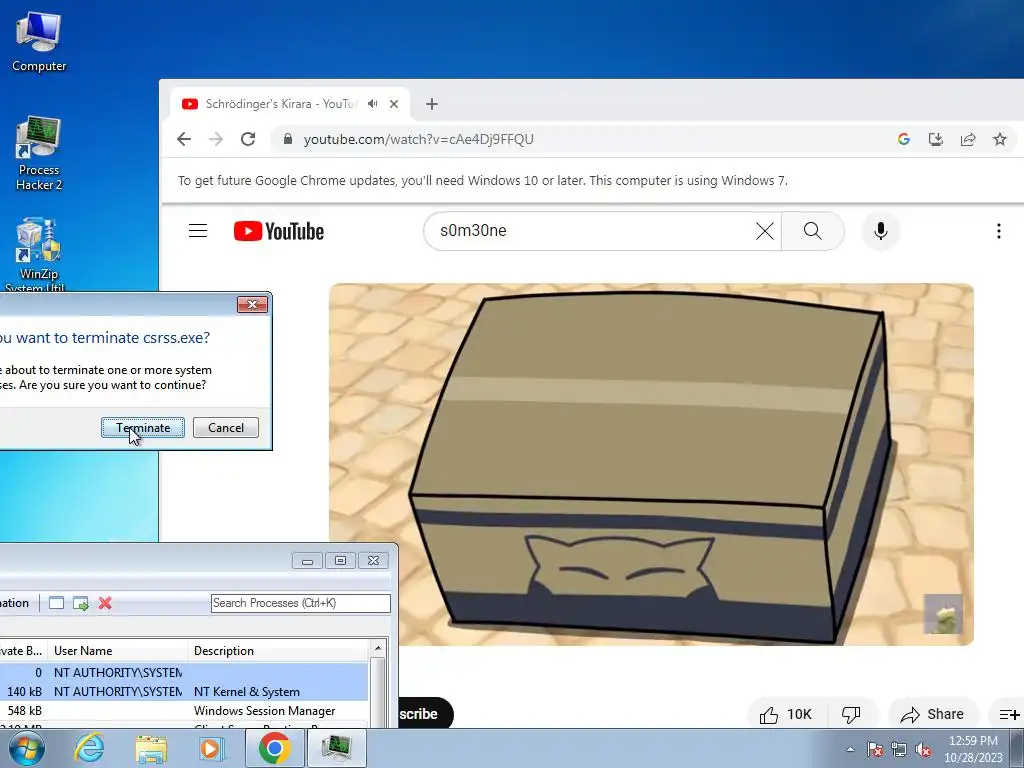Open YouTube settings three-dot menu
This screenshot has width=1024, height=768.
[x=999, y=231]
